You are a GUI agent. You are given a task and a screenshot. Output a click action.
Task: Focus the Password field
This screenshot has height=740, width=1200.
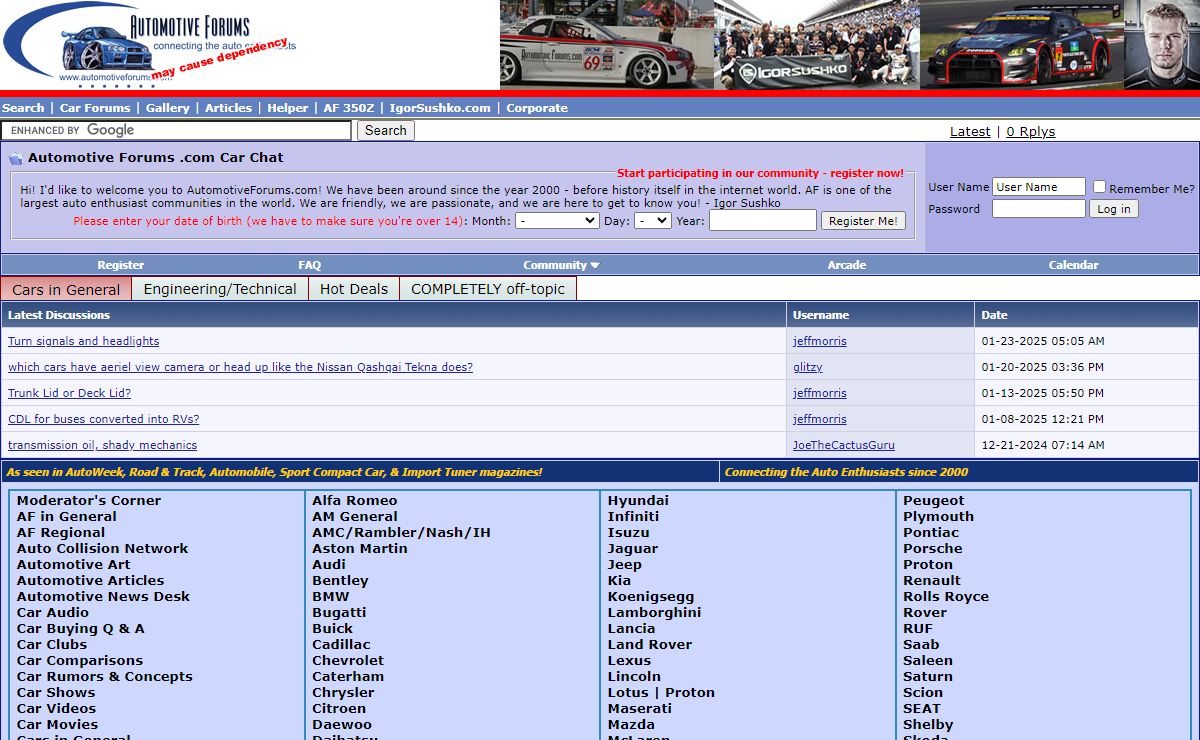coord(1038,209)
